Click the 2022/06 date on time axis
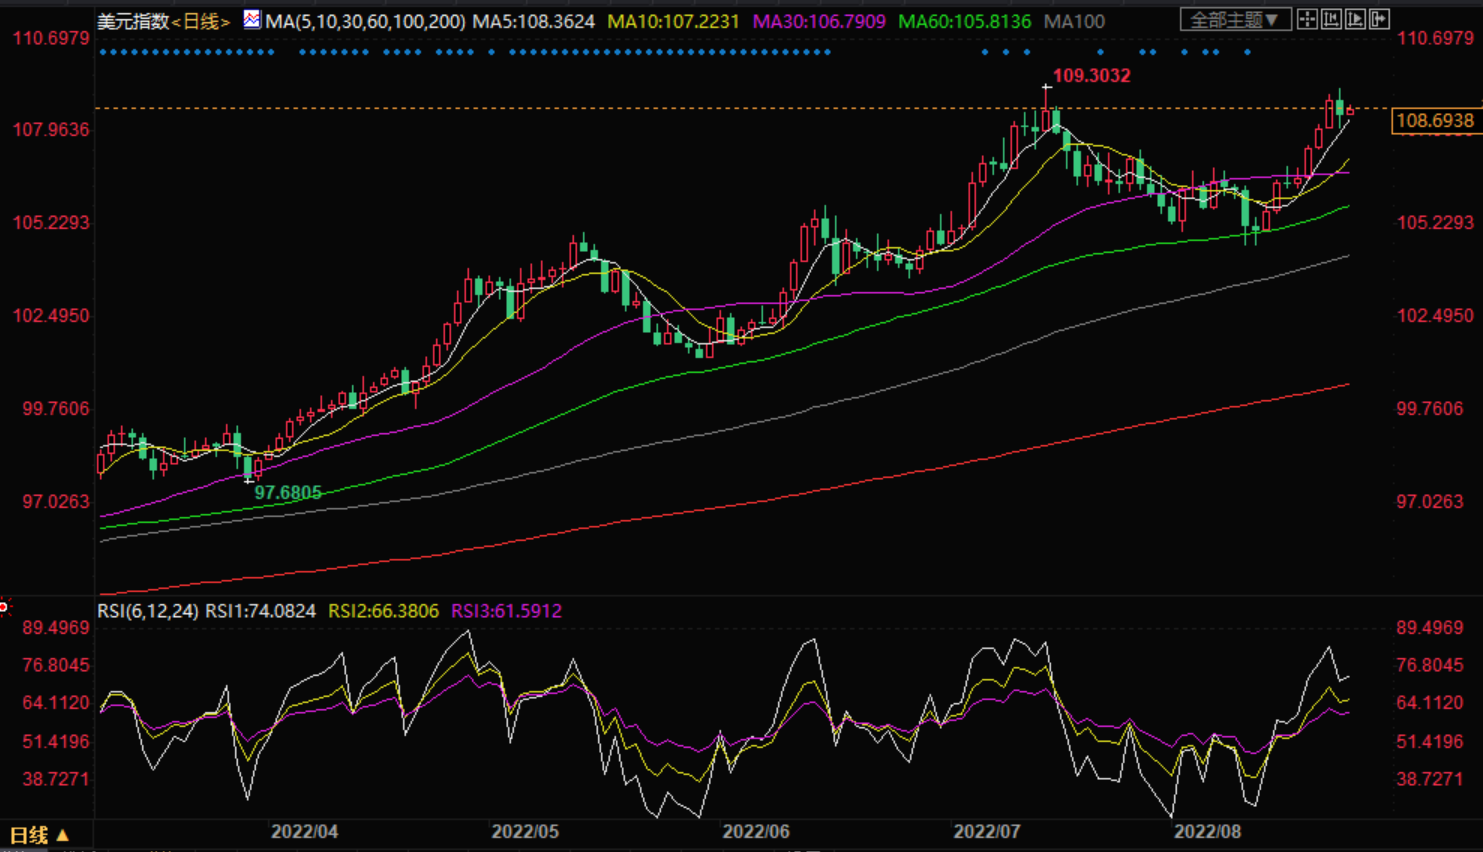Image resolution: width=1483 pixels, height=852 pixels. 755,832
